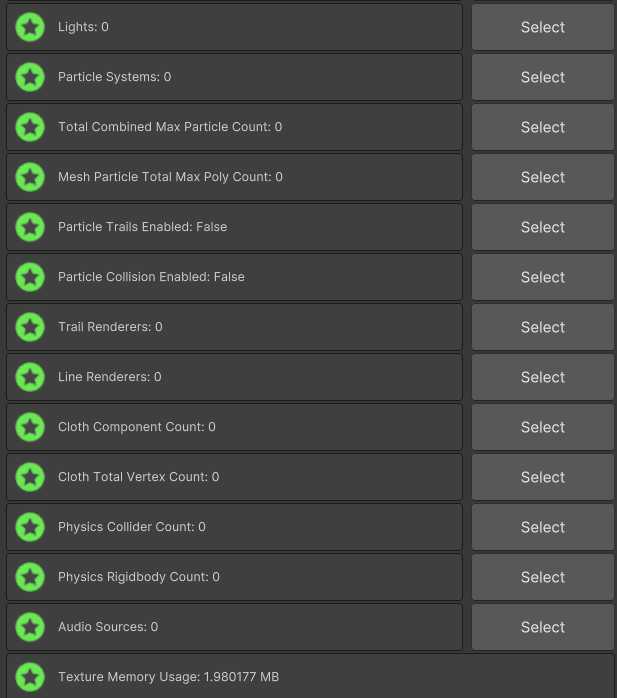The width and height of the screenshot is (617, 698).
Task: Click the star icon next to Particle Systems
Action: [31, 77]
